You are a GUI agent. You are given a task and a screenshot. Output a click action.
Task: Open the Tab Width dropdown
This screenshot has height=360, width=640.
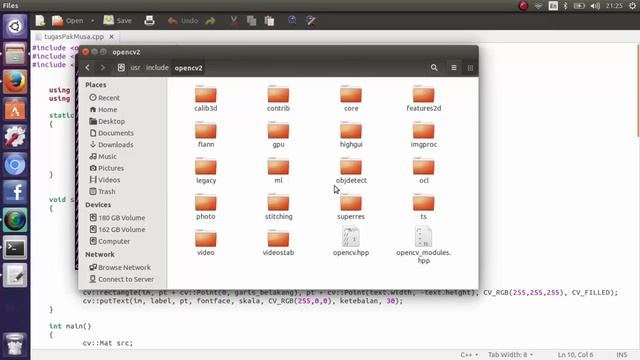pos(510,355)
